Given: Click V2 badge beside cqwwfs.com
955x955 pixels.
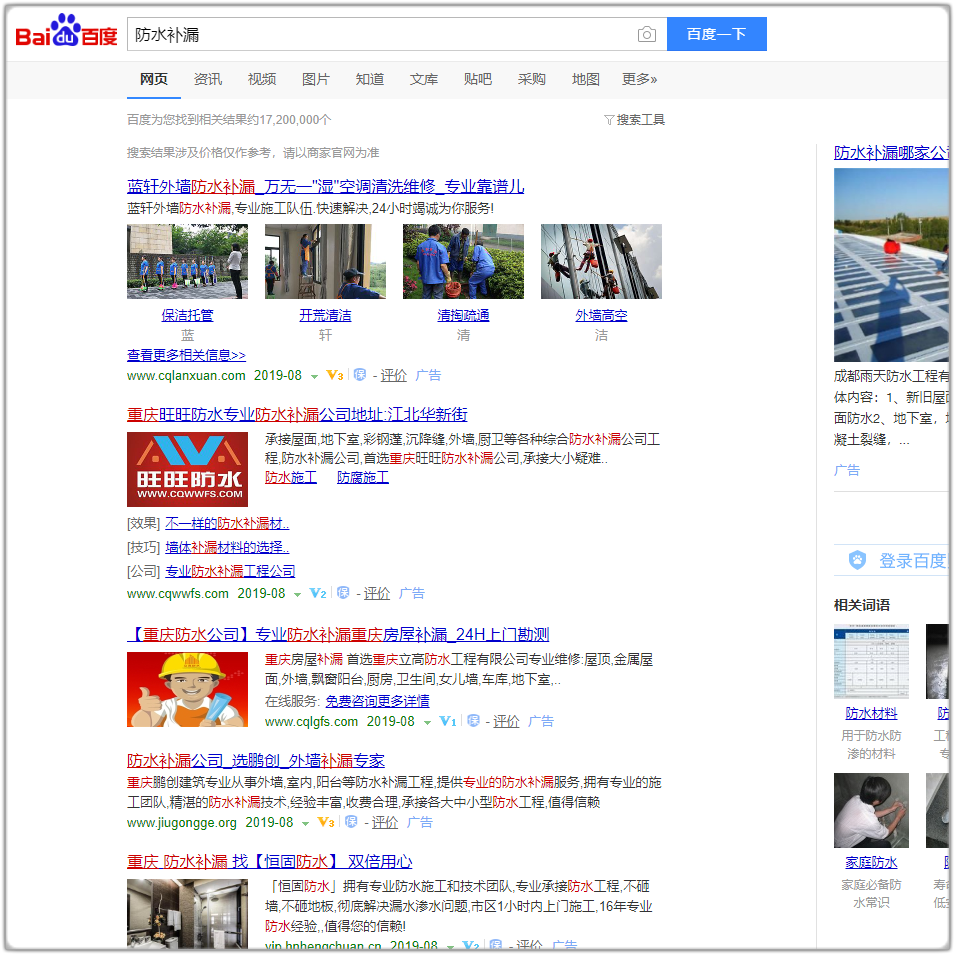Looking at the screenshot, I should (x=318, y=594).
